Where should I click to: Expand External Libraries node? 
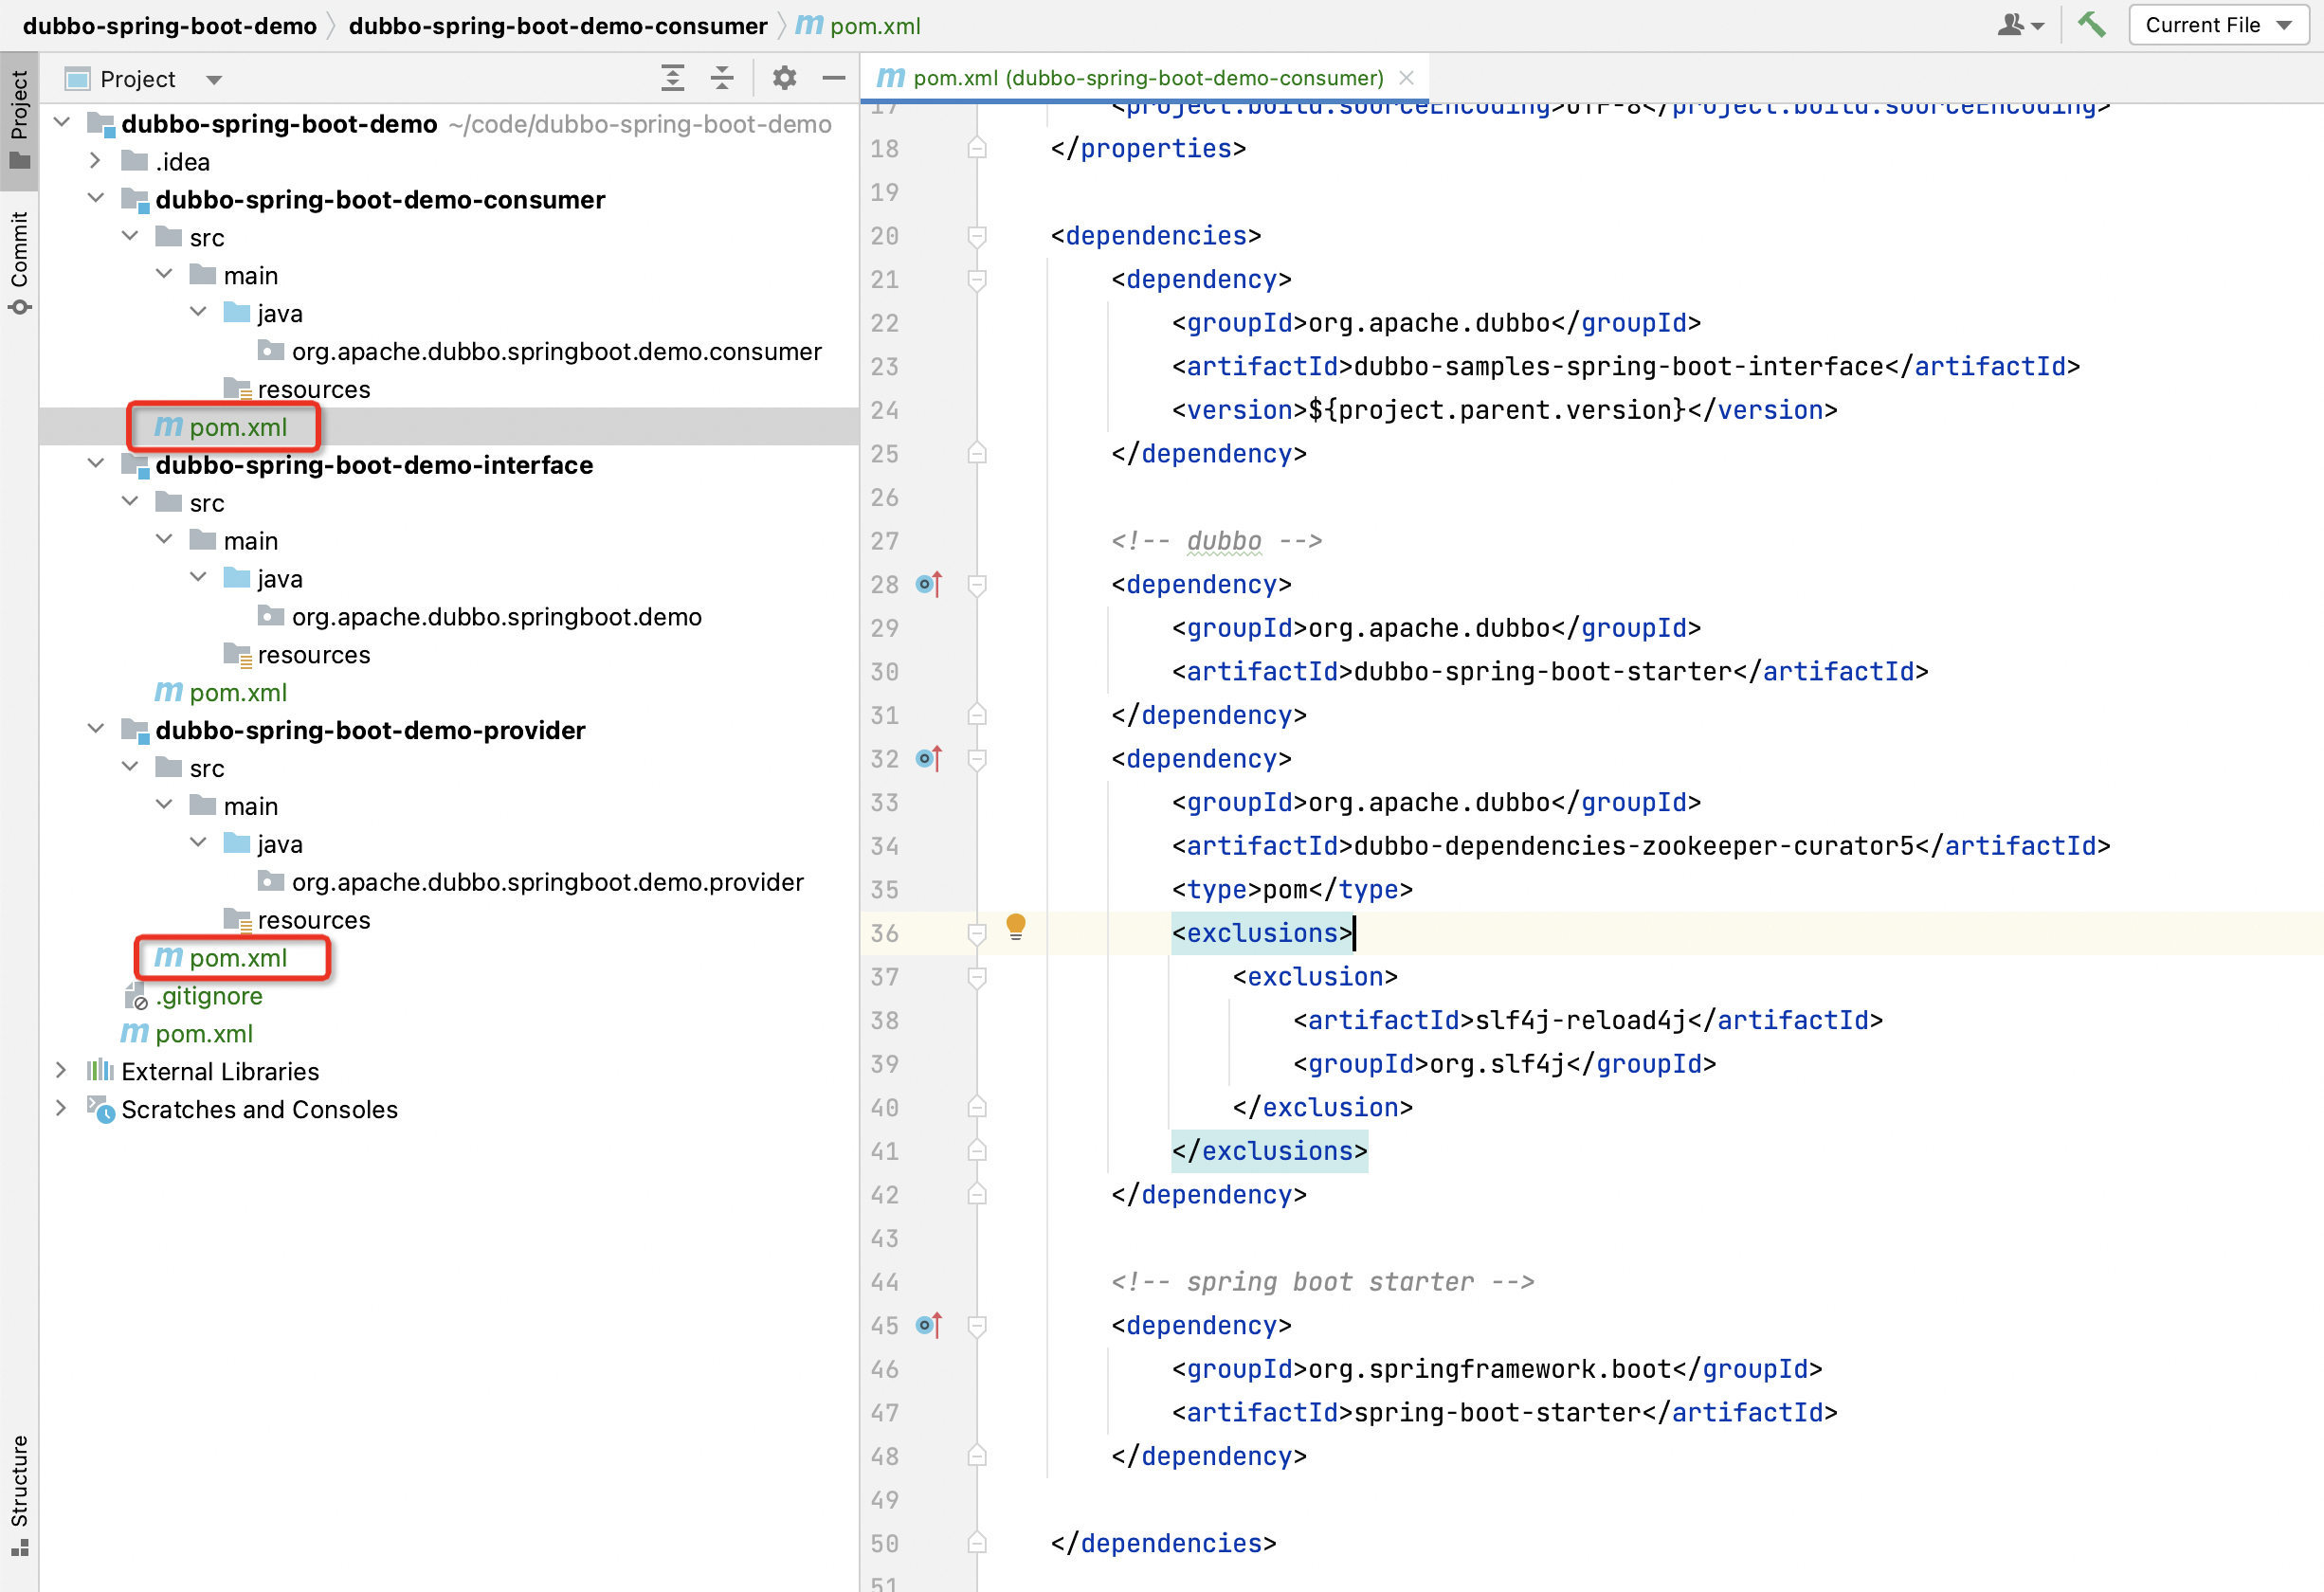point(61,1071)
